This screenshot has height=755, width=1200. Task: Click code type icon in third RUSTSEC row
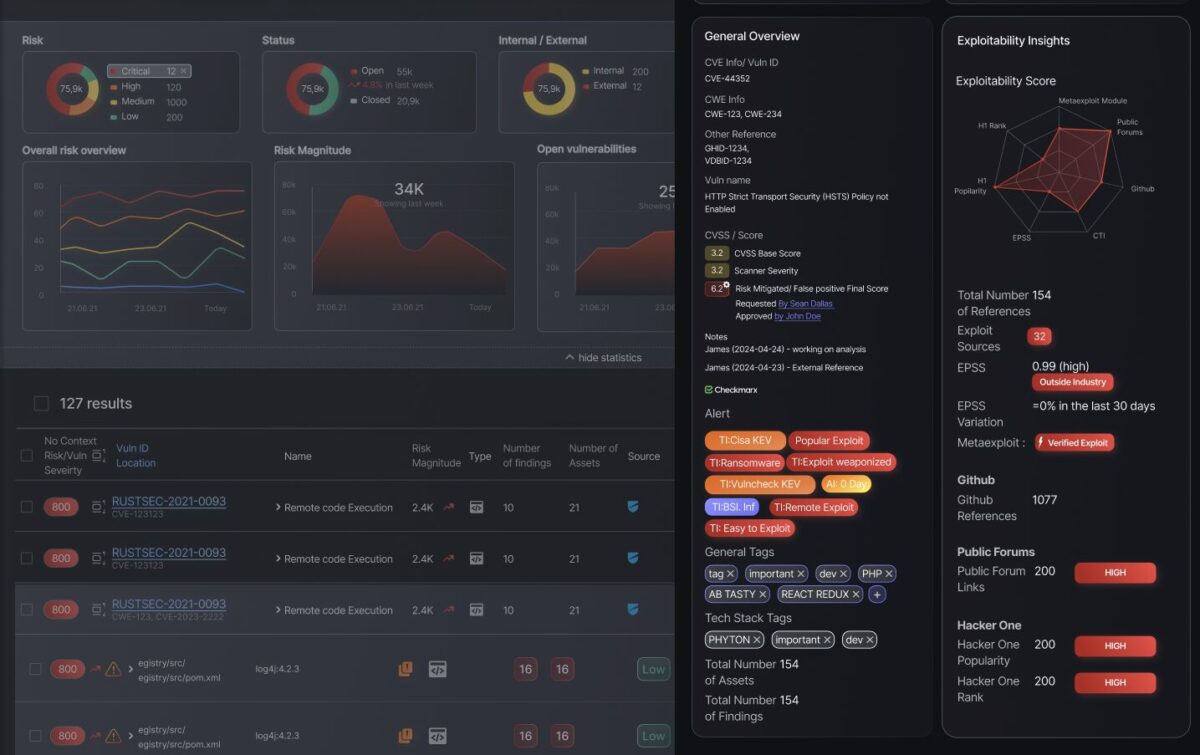click(477, 610)
